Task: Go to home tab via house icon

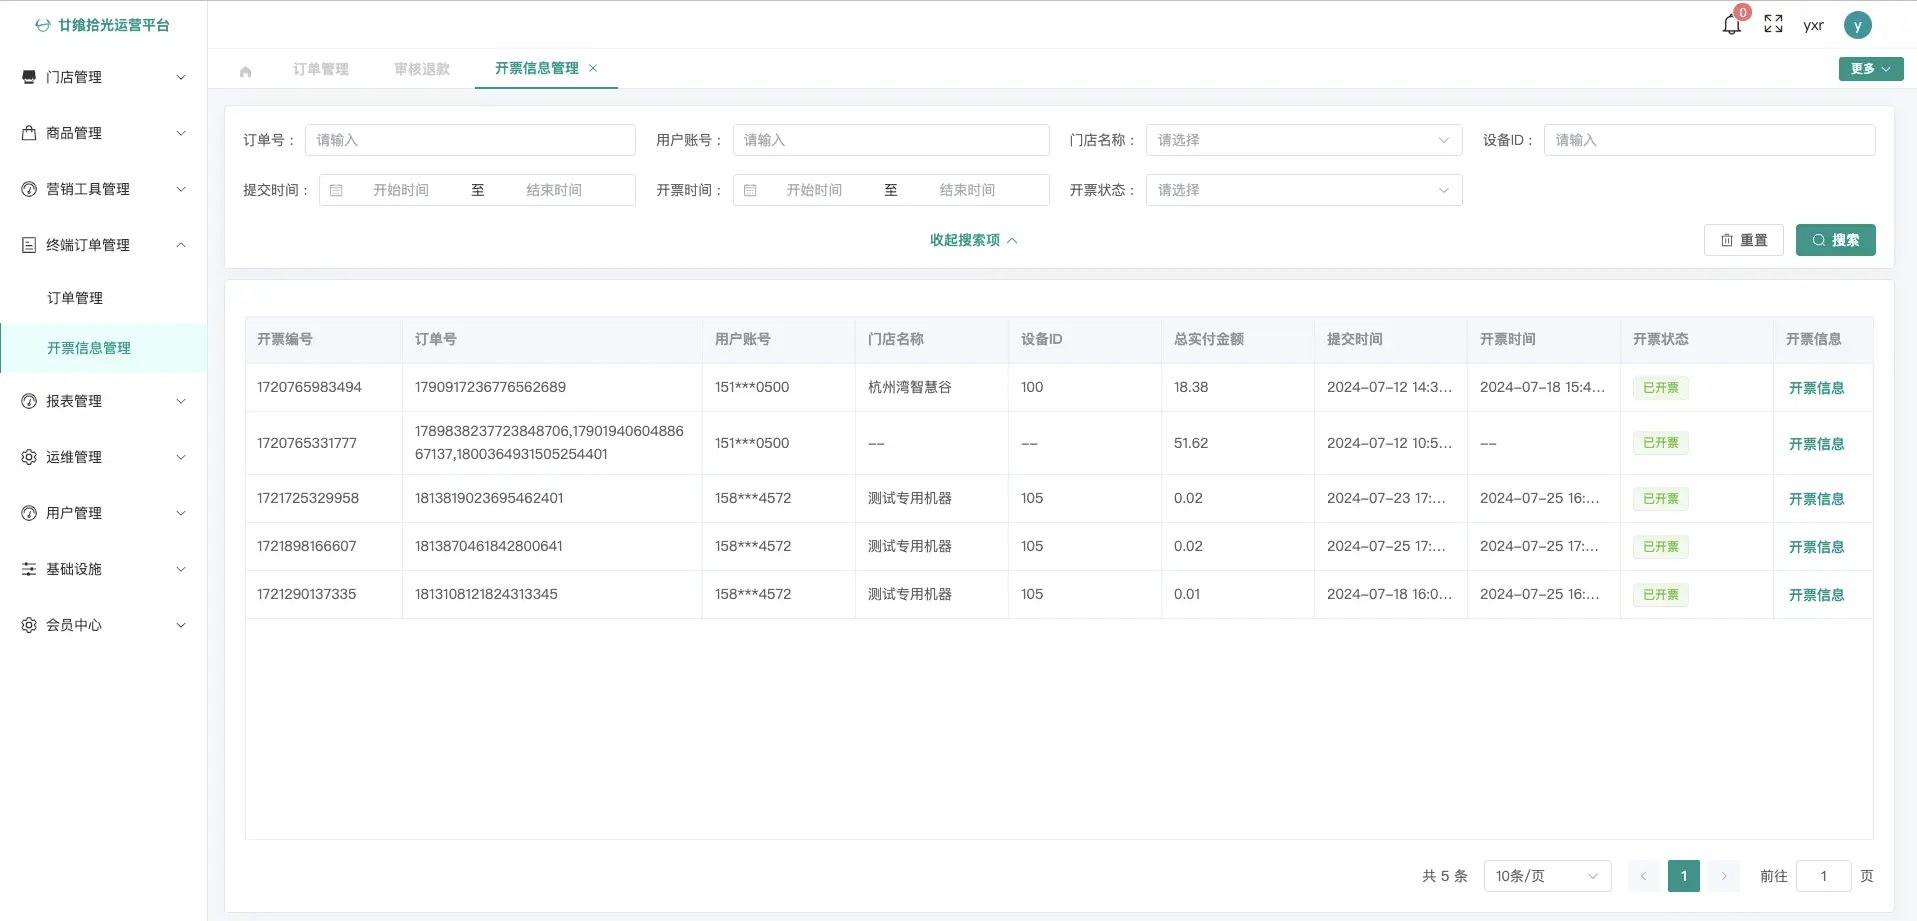Action: [245, 71]
